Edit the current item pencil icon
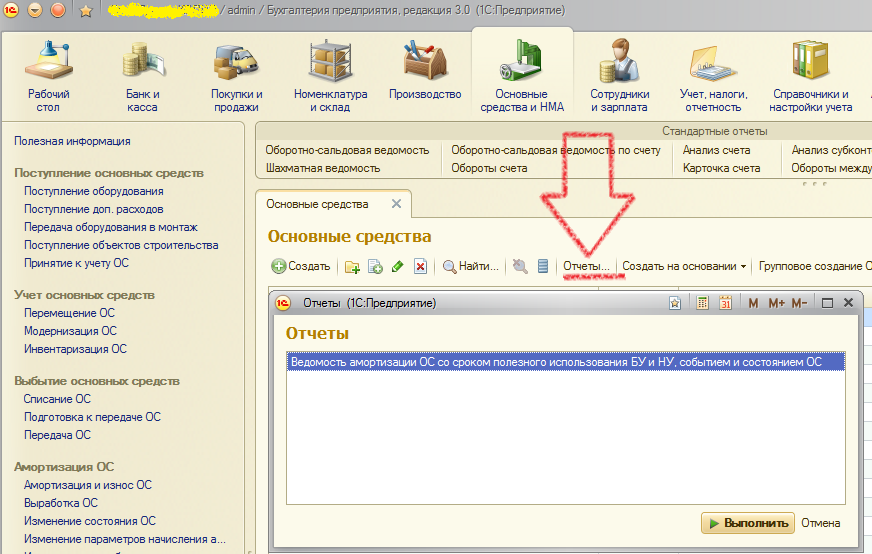This screenshot has height=554, width=872. click(x=397, y=267)
